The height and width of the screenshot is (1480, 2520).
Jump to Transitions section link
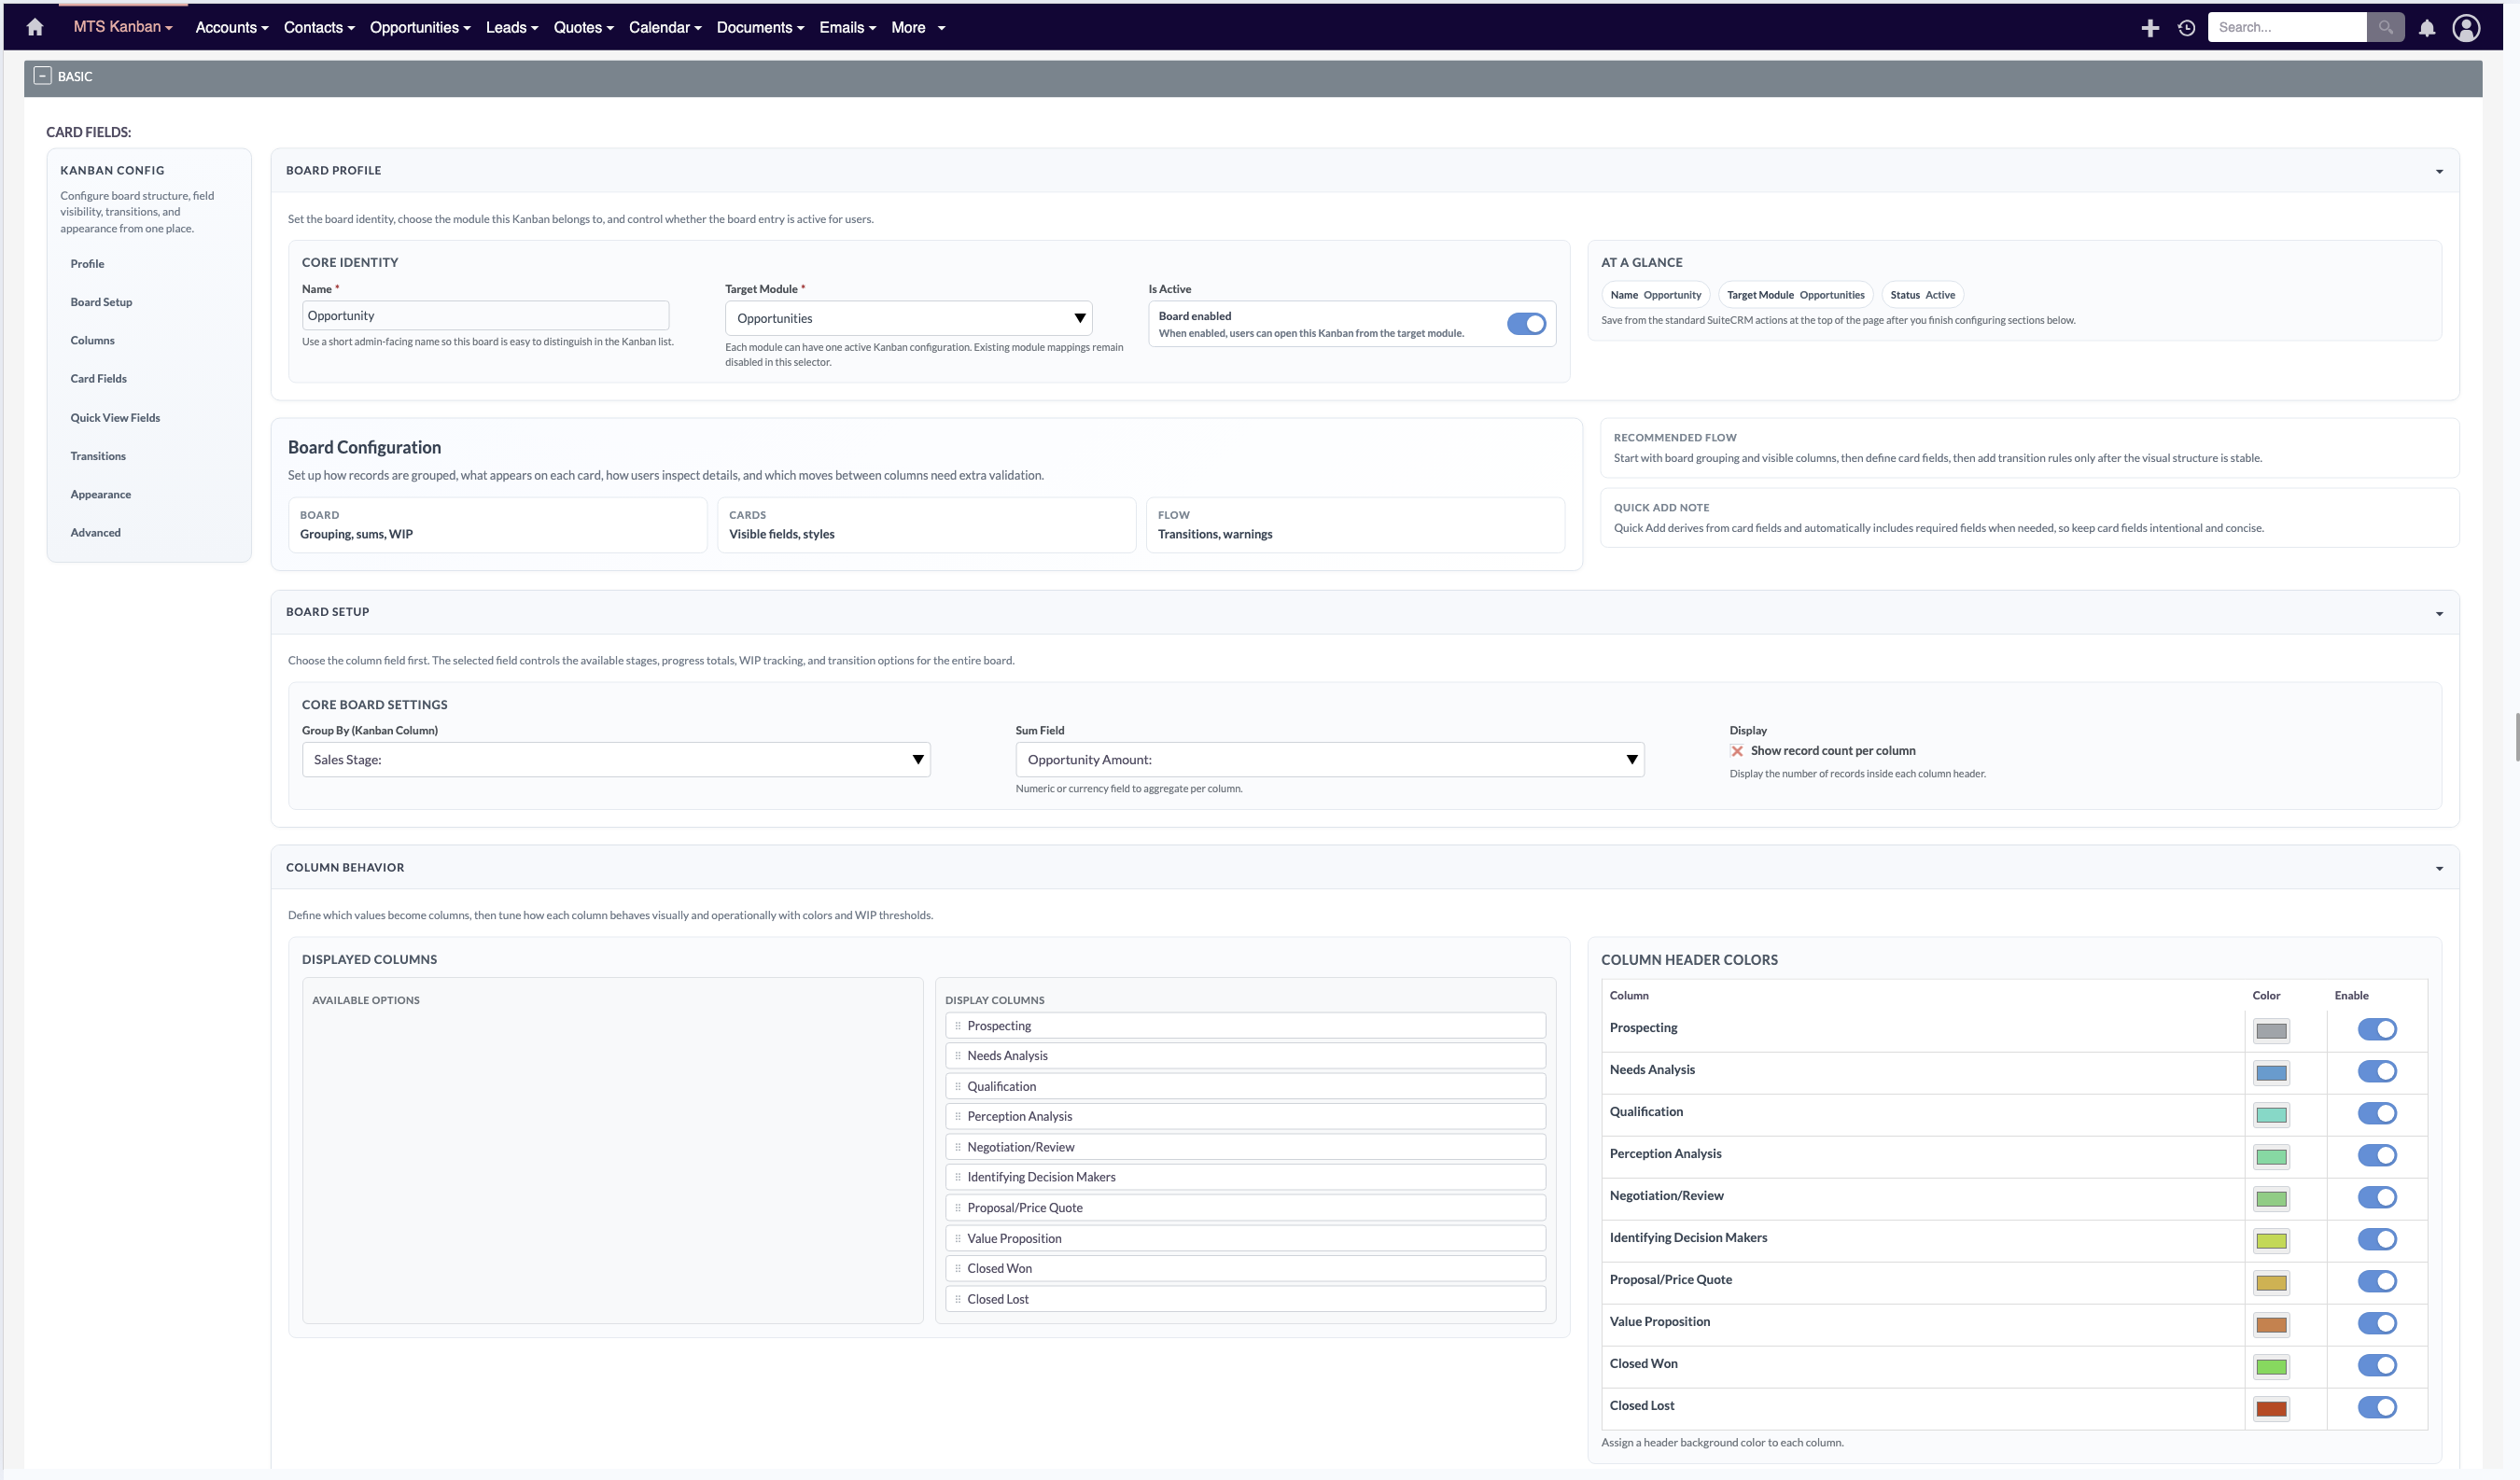(x=98, y=456)
